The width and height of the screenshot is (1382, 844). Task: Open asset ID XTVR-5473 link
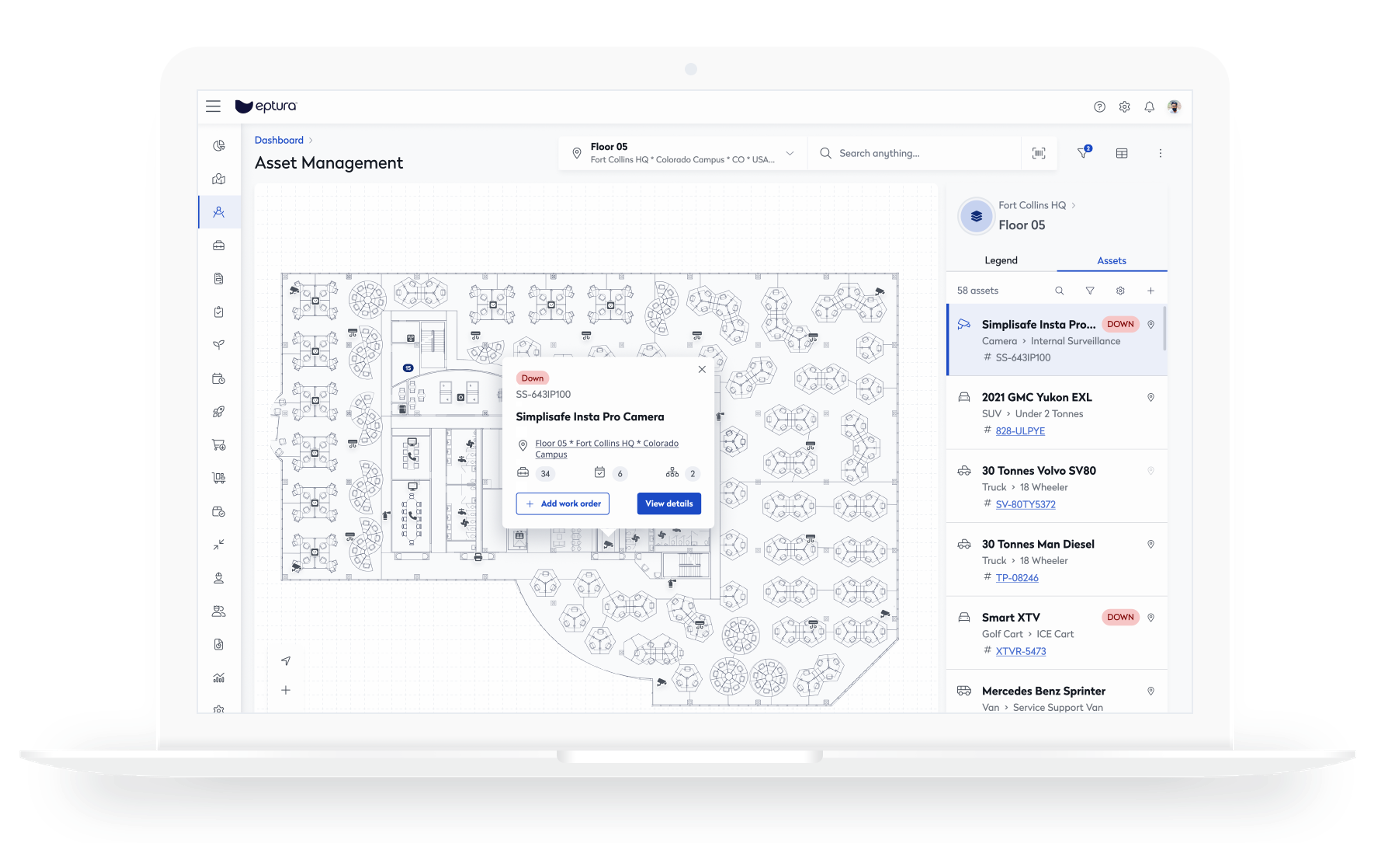tap(1021, 651)
